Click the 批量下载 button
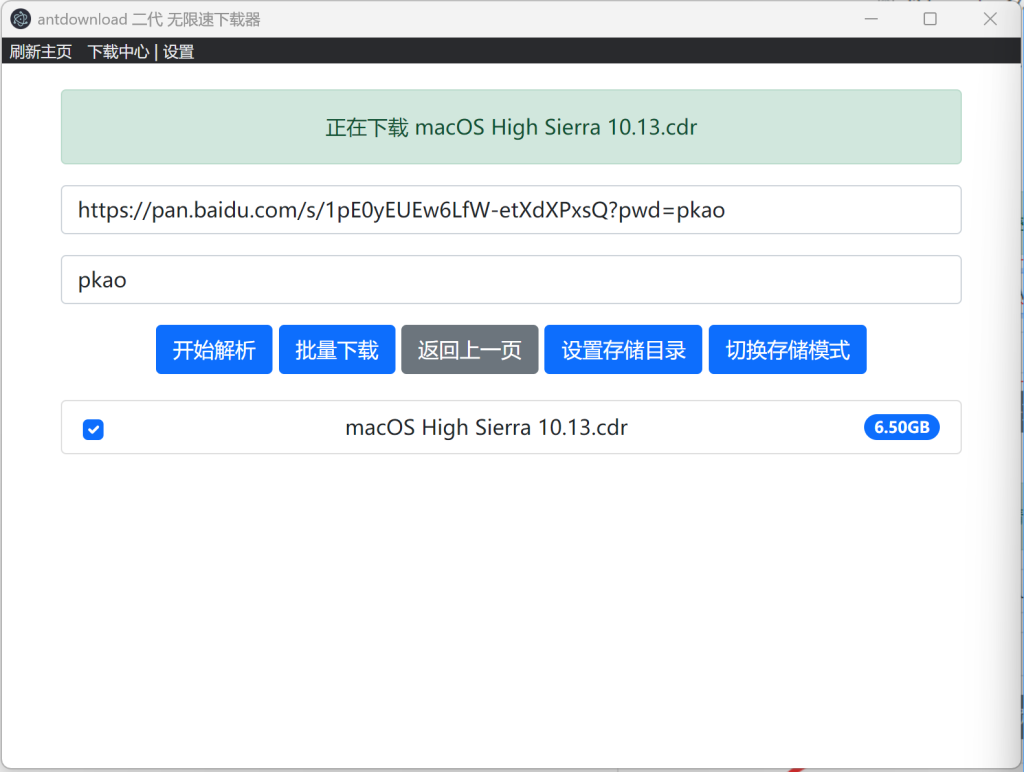This screenshot has height=772, width=1024. (x=337, y=349)
